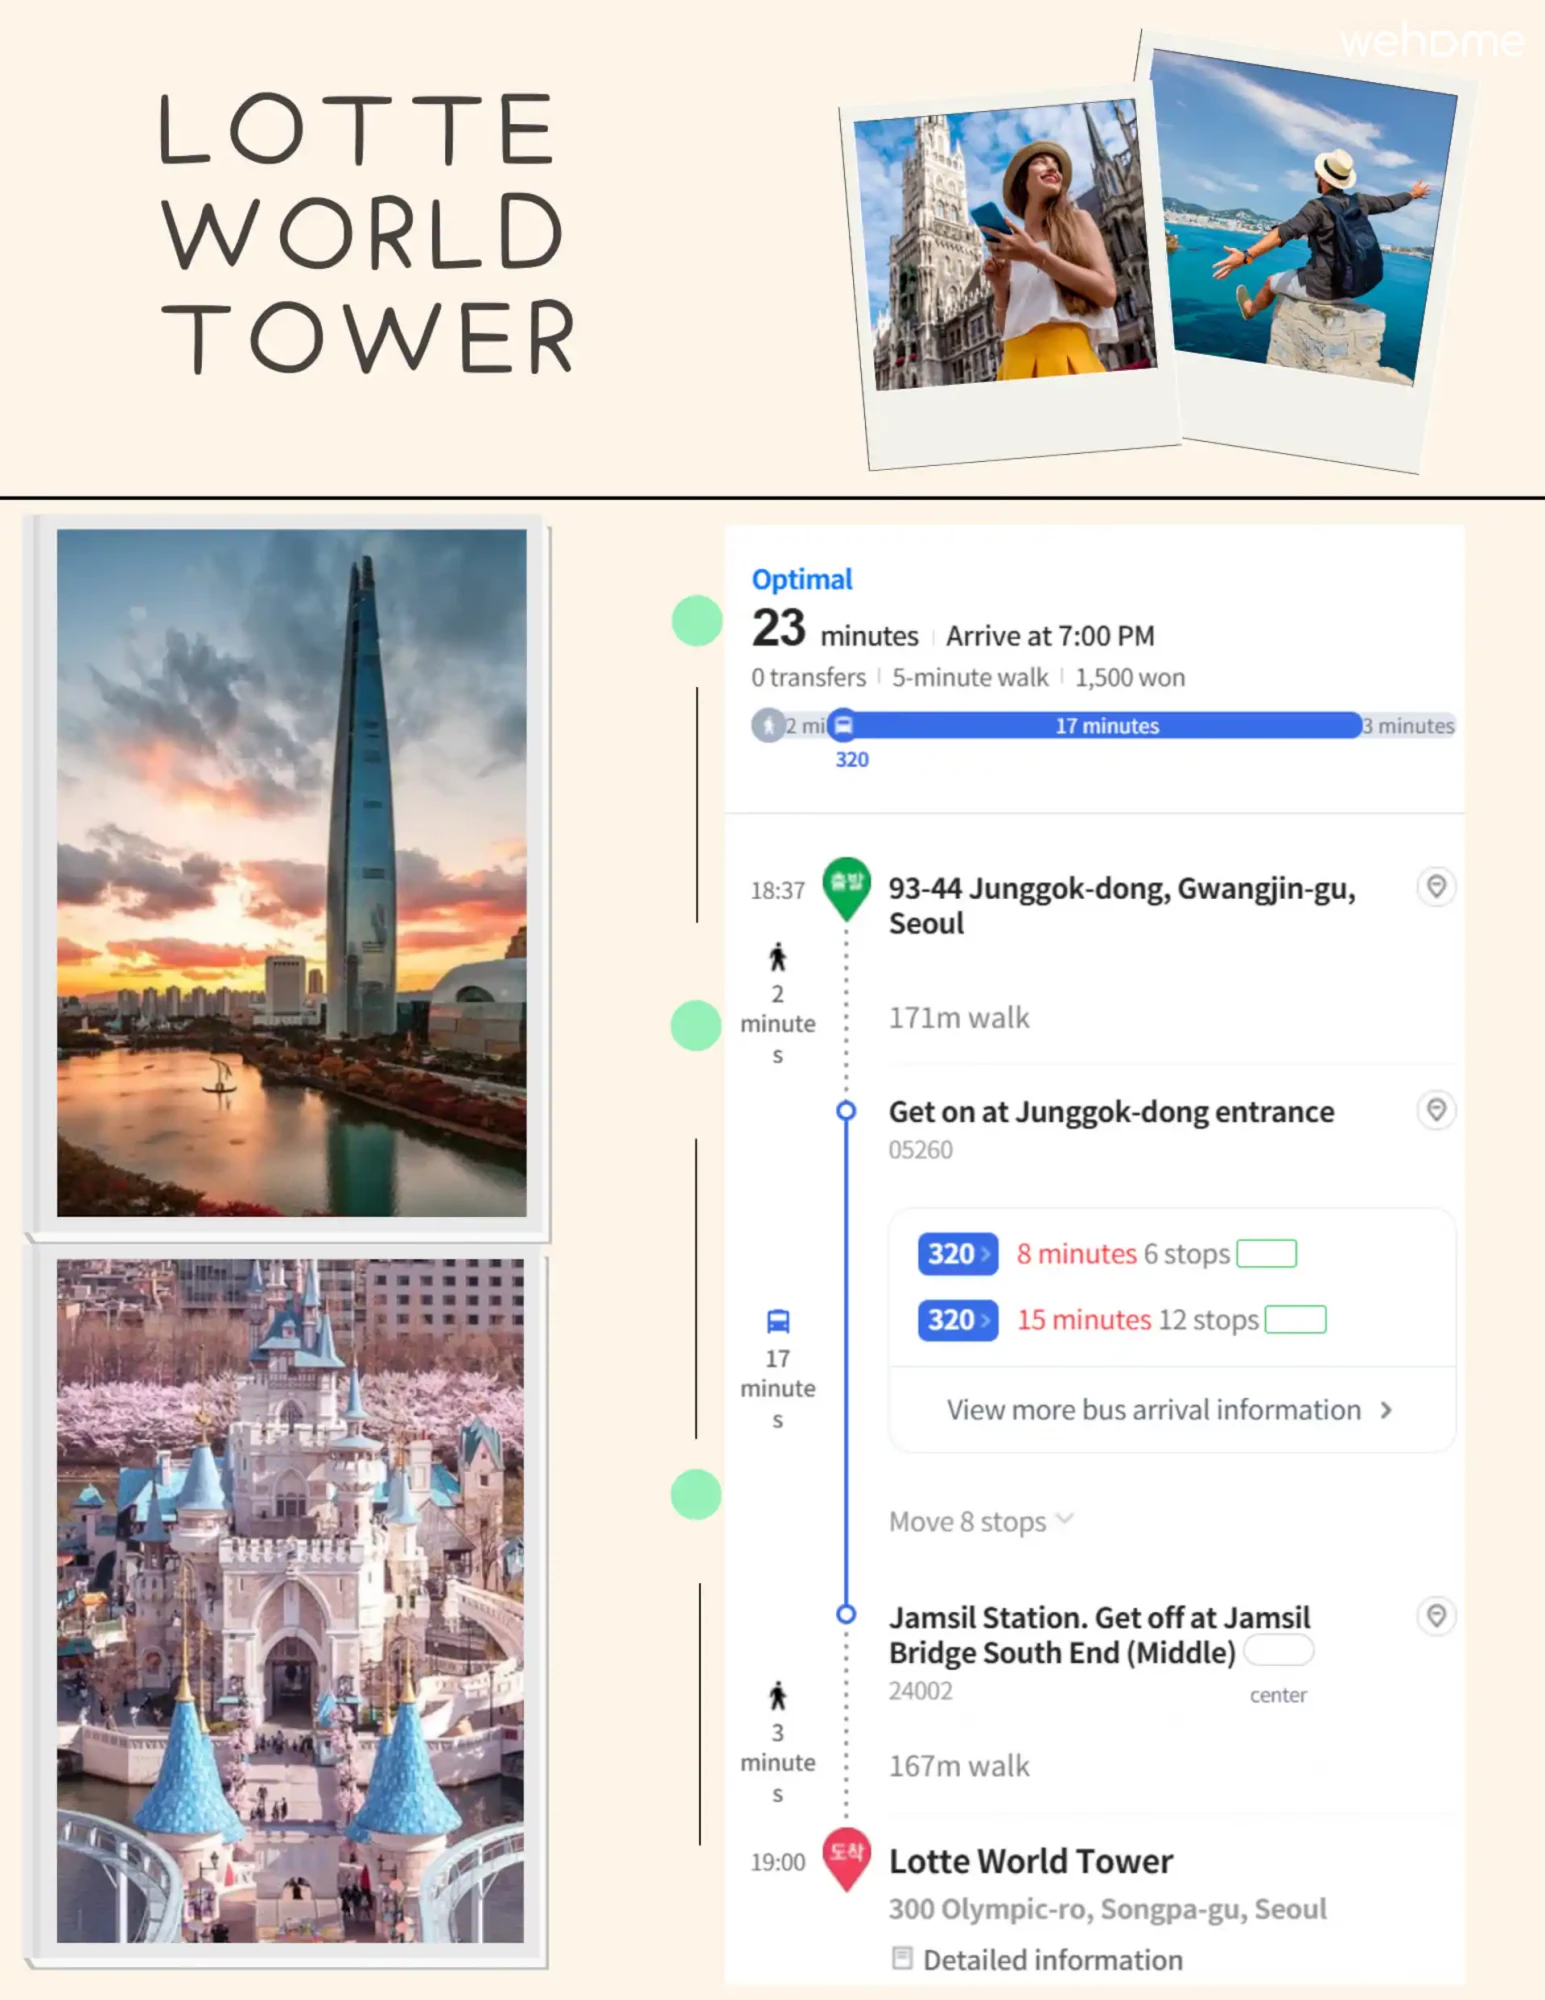Click bus icon on the blue route bar
Viewport: 1545px width, 2000px height.
(x=844, y=725)
